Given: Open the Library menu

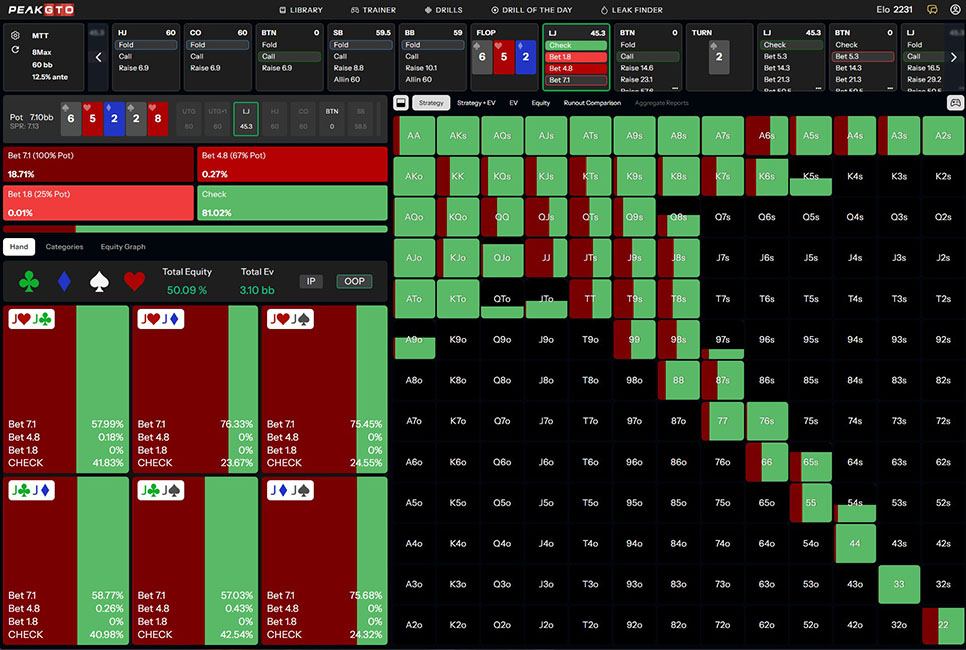Looking at the screenshot, I should (x=300, y=10).
